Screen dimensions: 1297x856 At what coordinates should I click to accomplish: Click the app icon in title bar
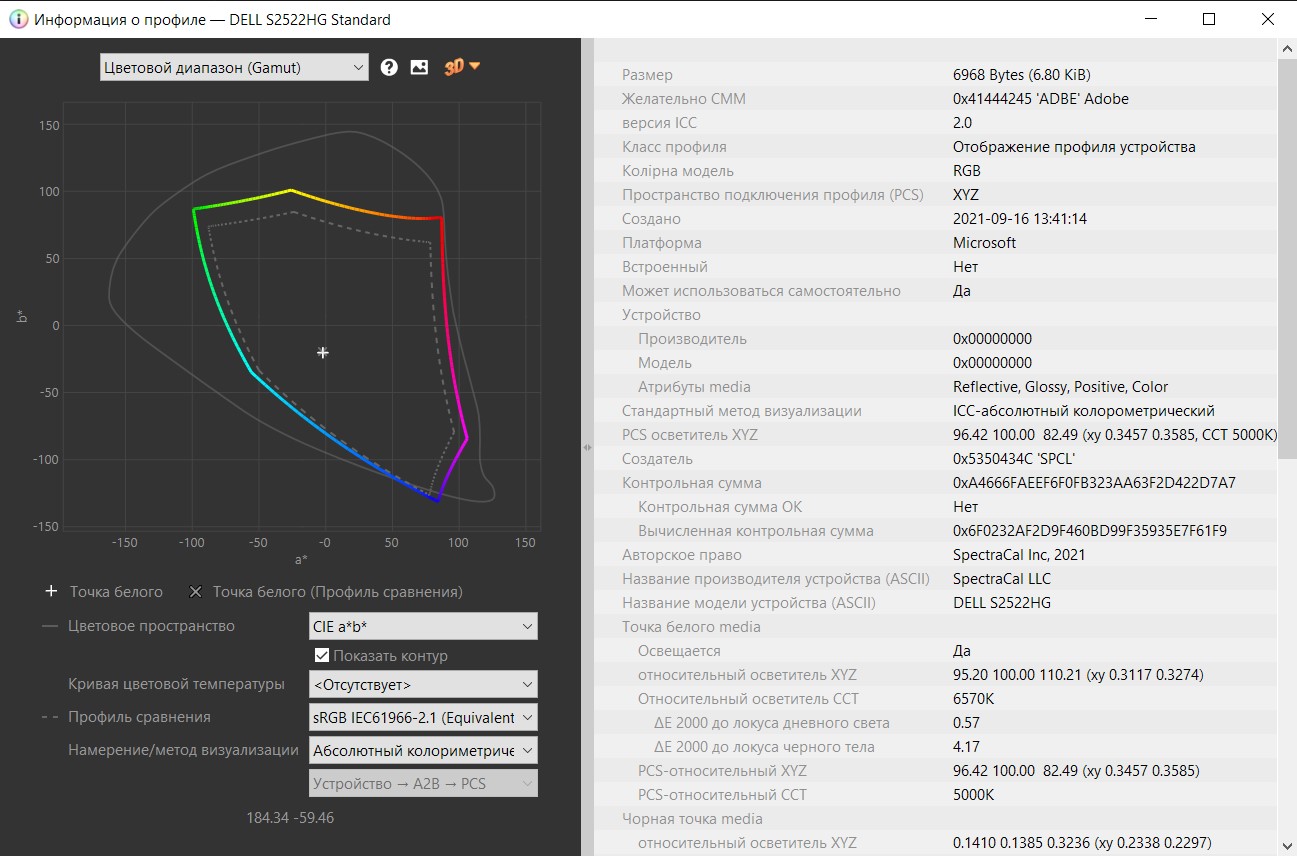(17, 19)
